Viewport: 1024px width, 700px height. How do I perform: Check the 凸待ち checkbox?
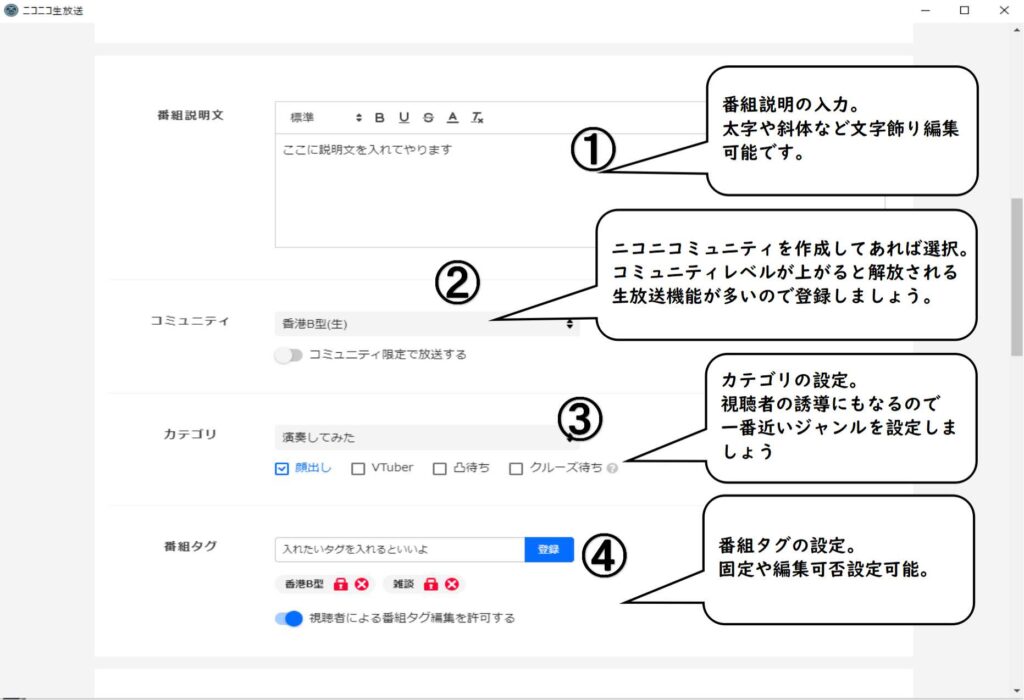[x=440, y=469]
